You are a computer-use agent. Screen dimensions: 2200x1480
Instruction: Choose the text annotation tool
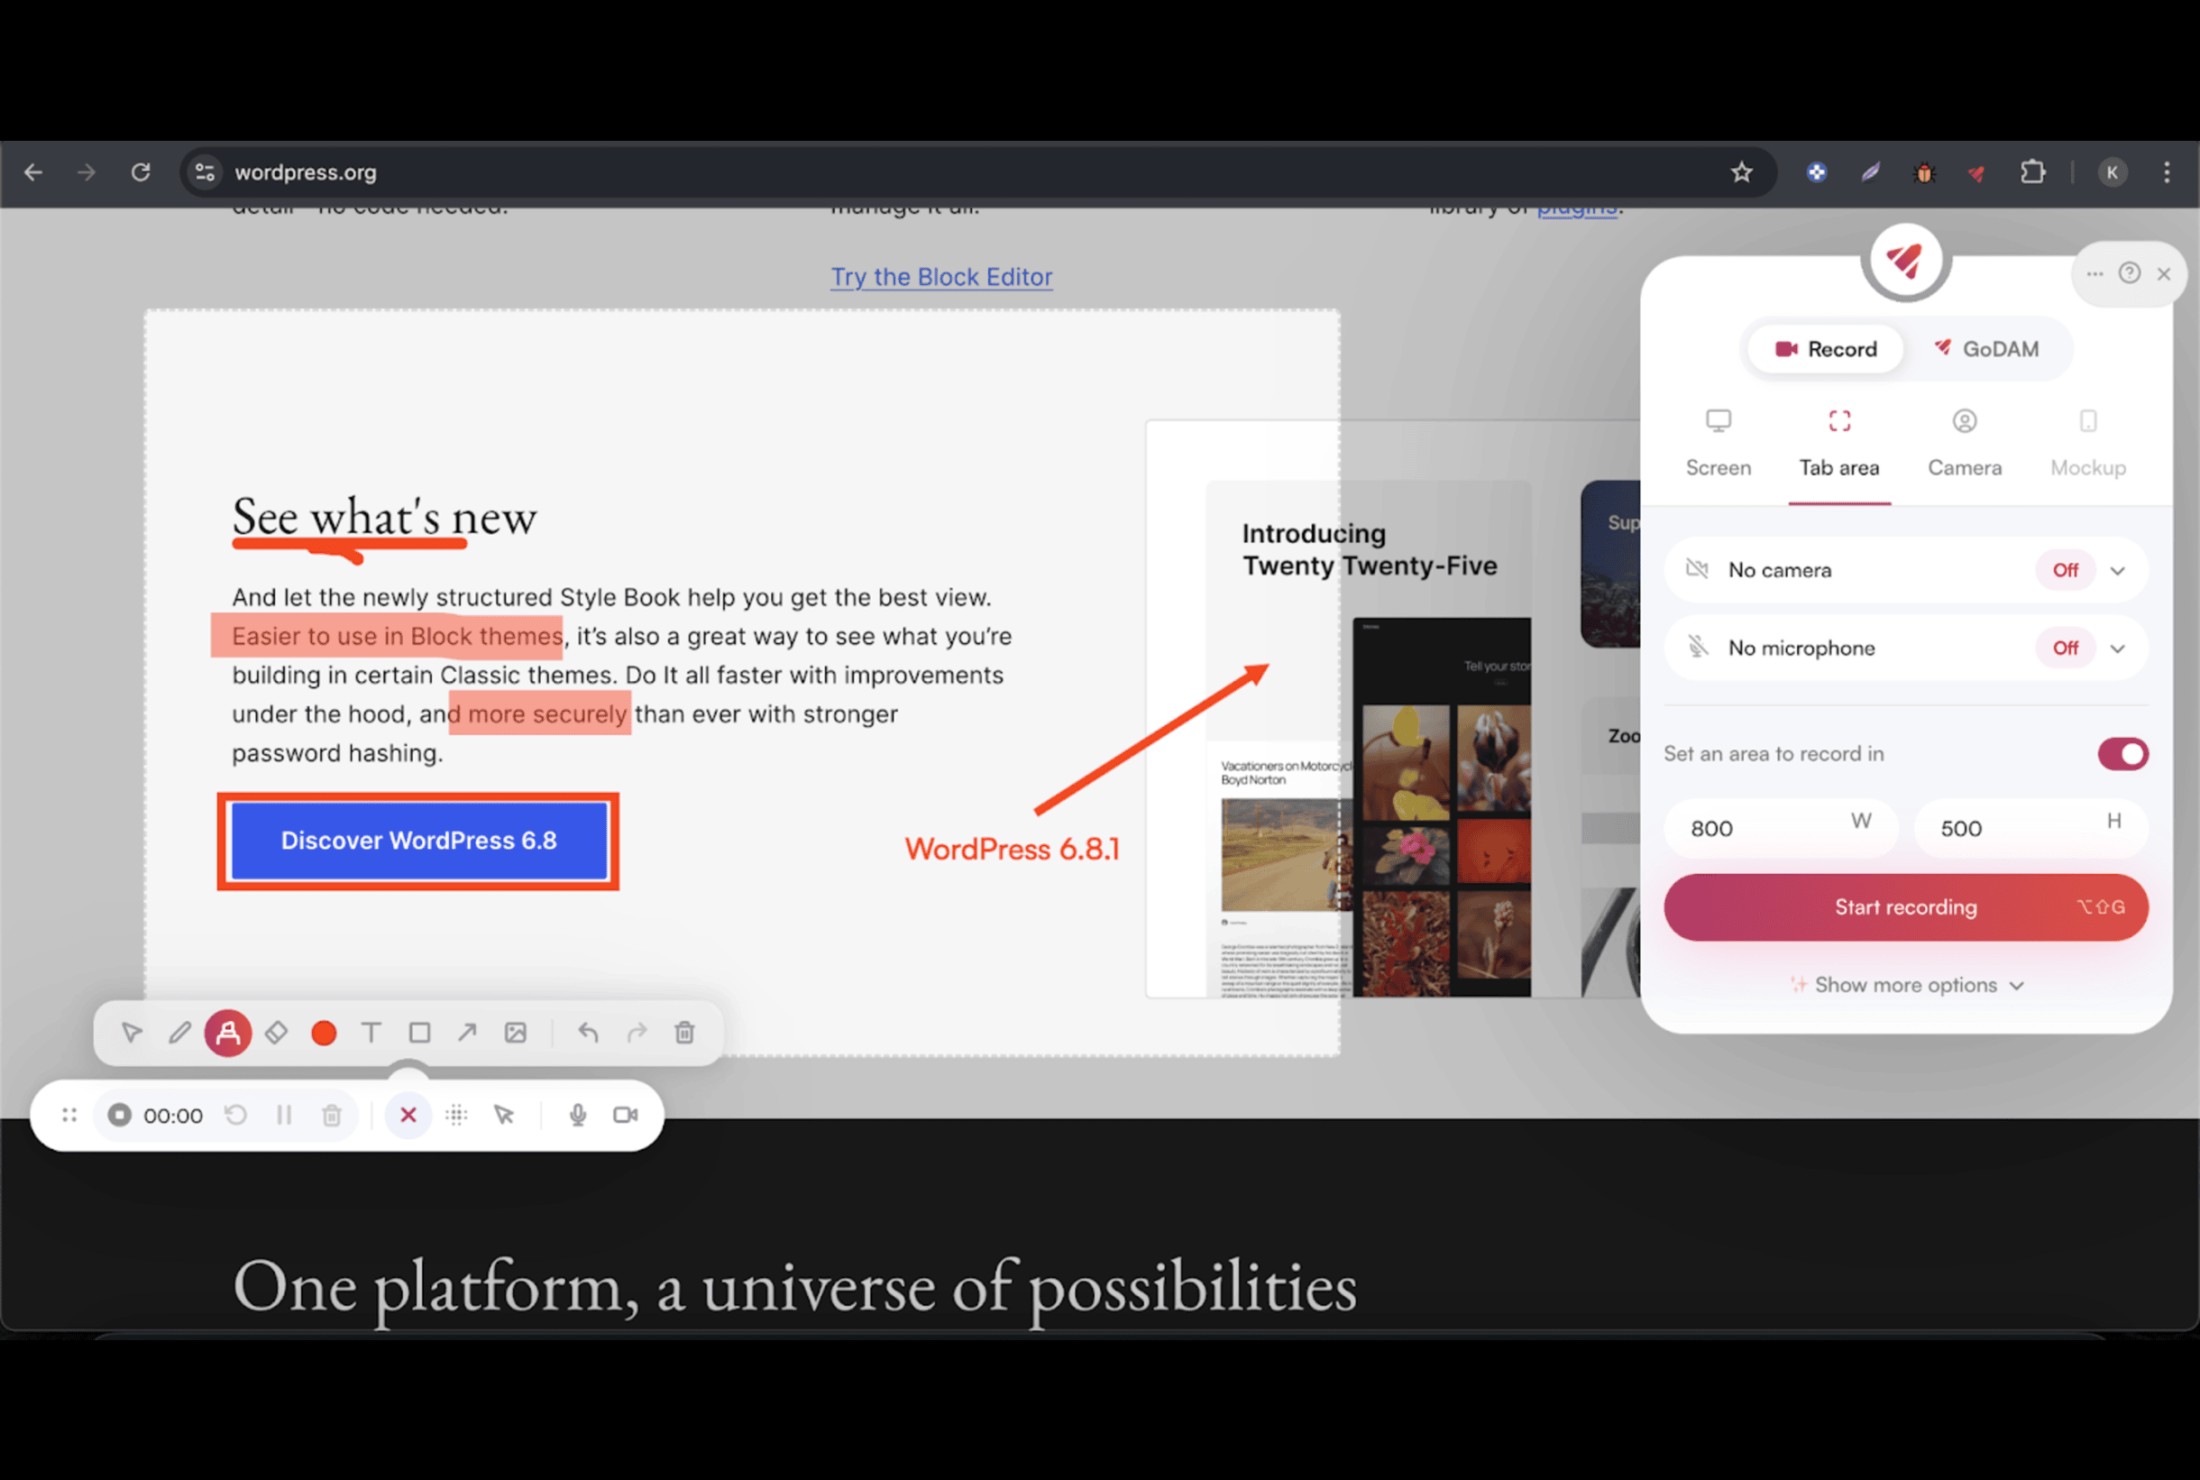(371, 1032)
